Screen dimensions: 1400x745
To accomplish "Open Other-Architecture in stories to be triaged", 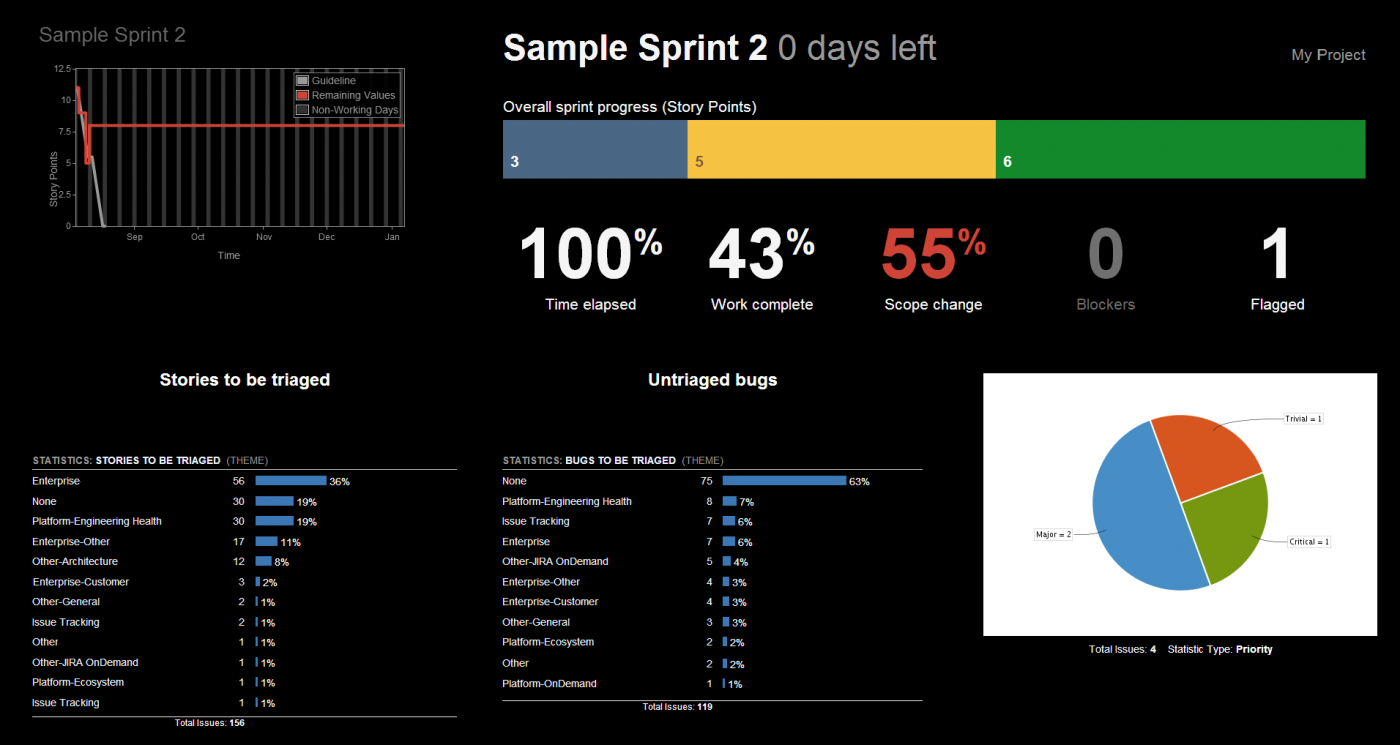I will 75,562.
